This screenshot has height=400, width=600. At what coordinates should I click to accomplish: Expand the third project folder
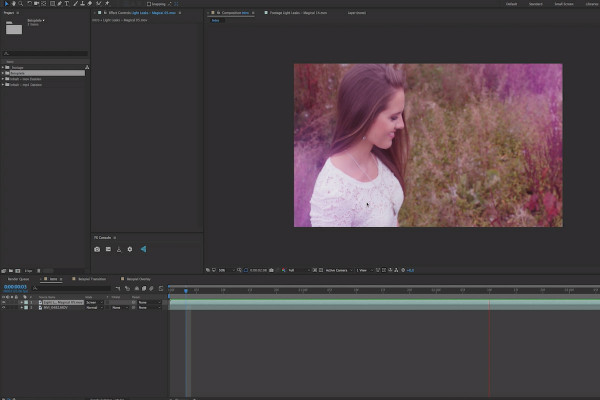3,79
